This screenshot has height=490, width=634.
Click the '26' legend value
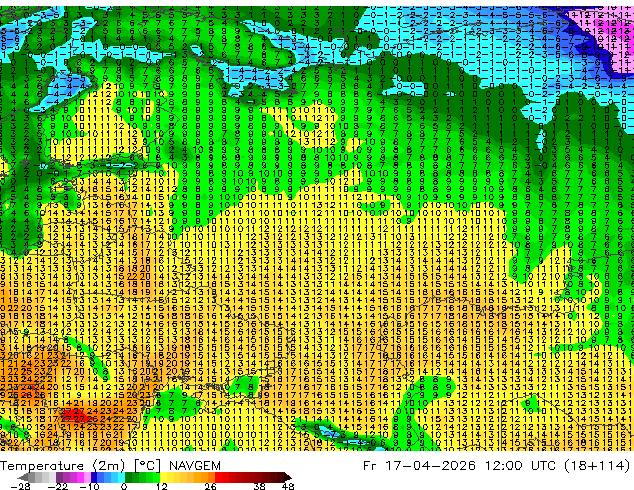click(x=210, y=486)
